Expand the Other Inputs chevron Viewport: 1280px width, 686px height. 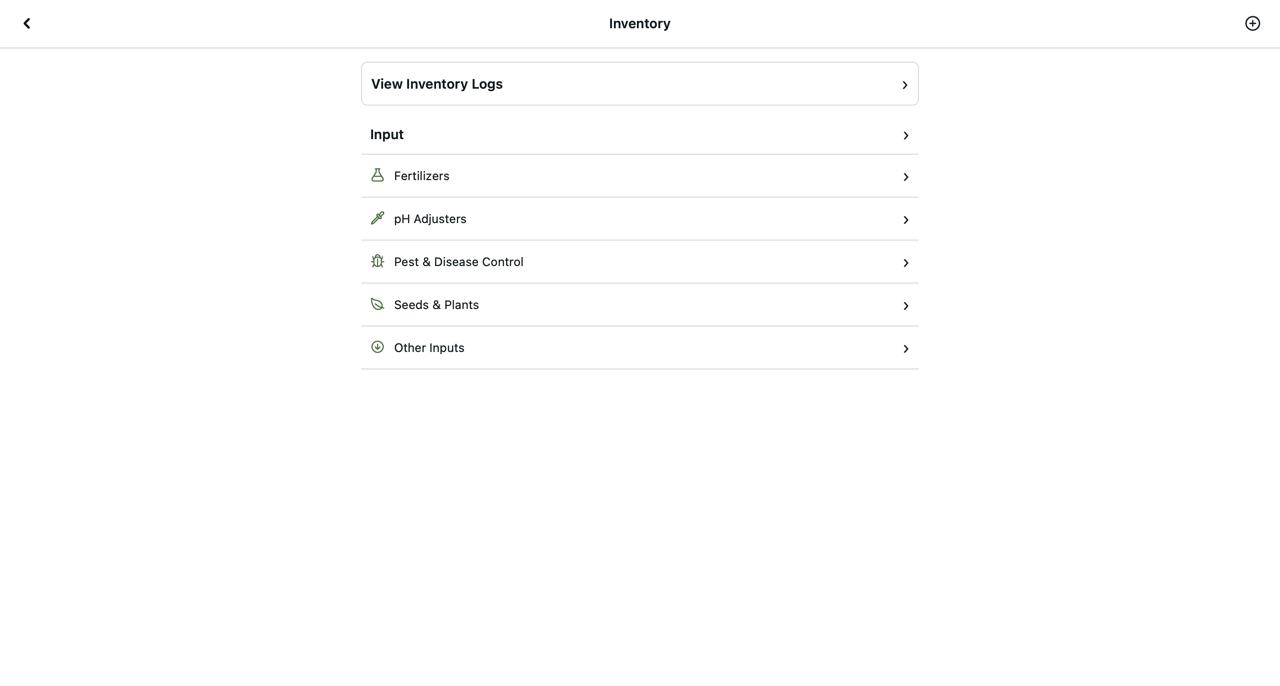[906, 349]
